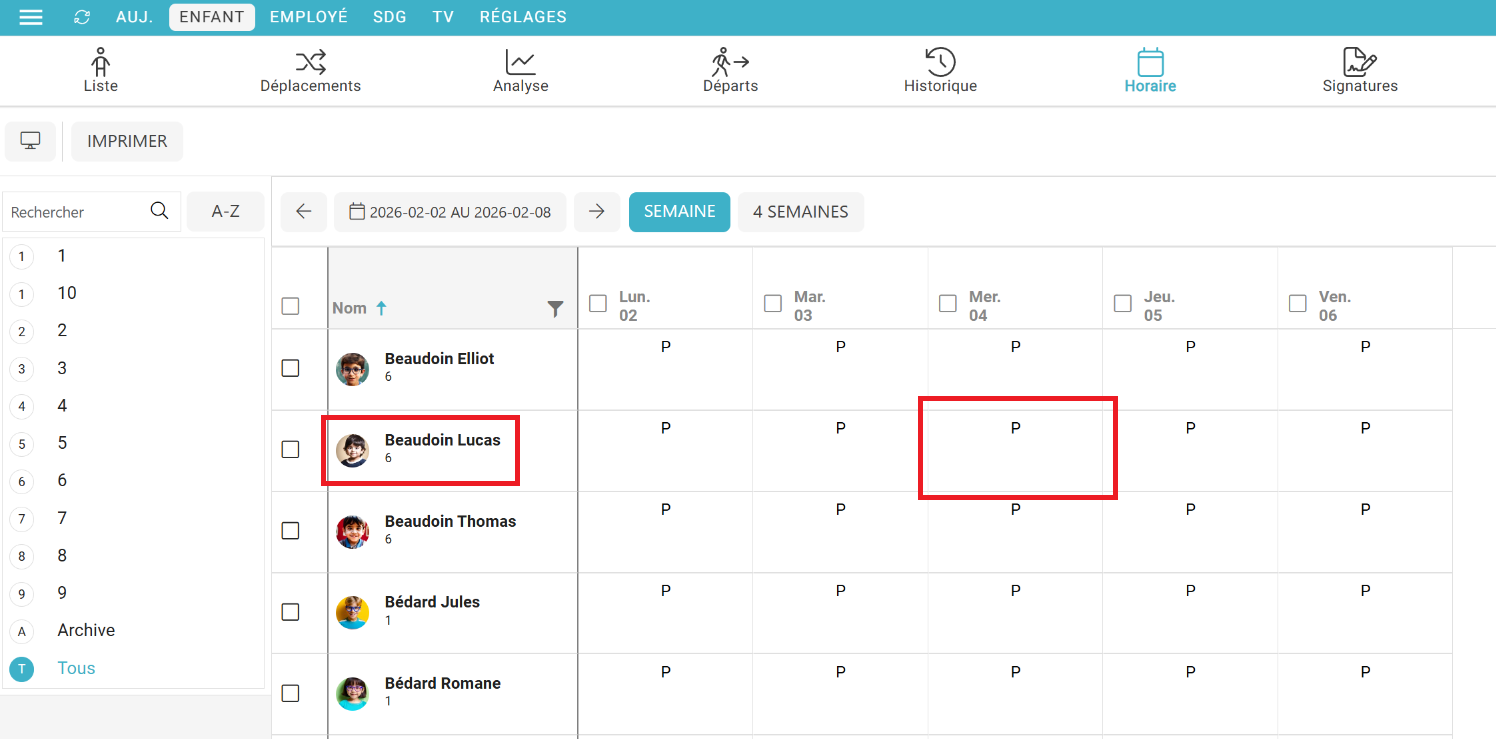
Task: Click the refresh sync icon
Action: click(x=82, y=17)
